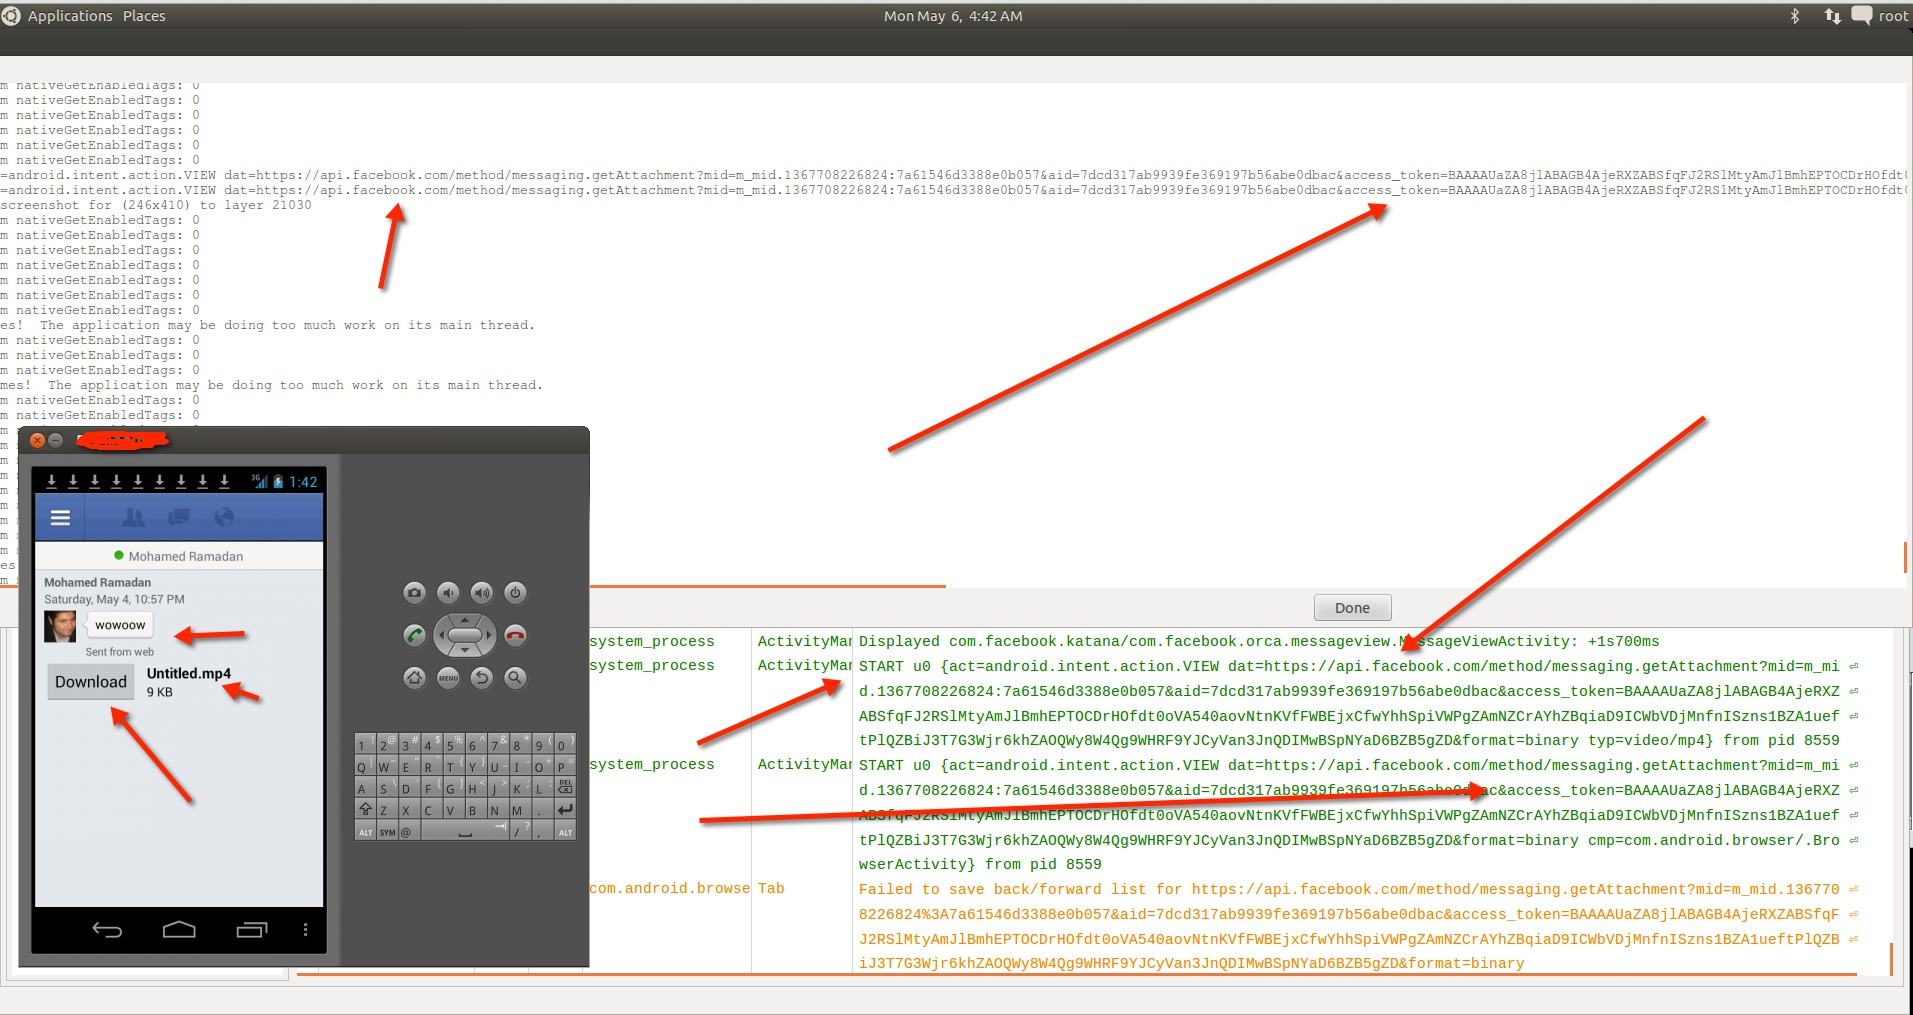Click left ALT key on emulator keyboard
The width and height of the screenshot is (1913, 1015).
pyautogui.click(x=365, y=832)
